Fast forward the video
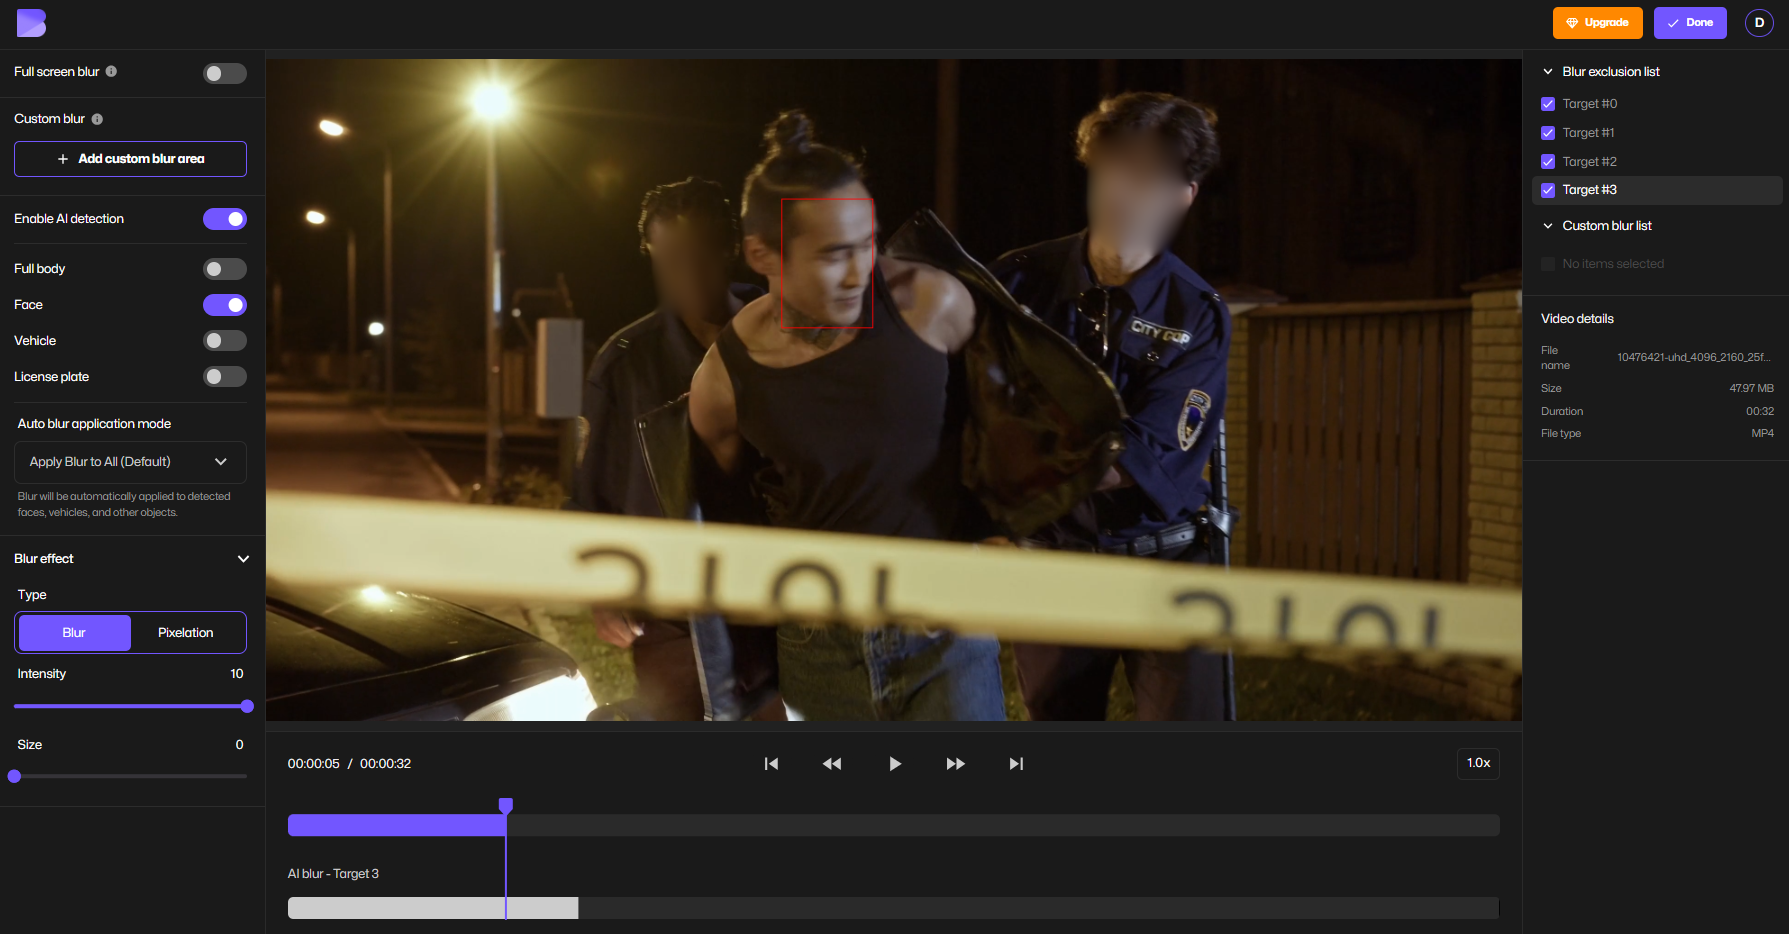 (955, 763)
